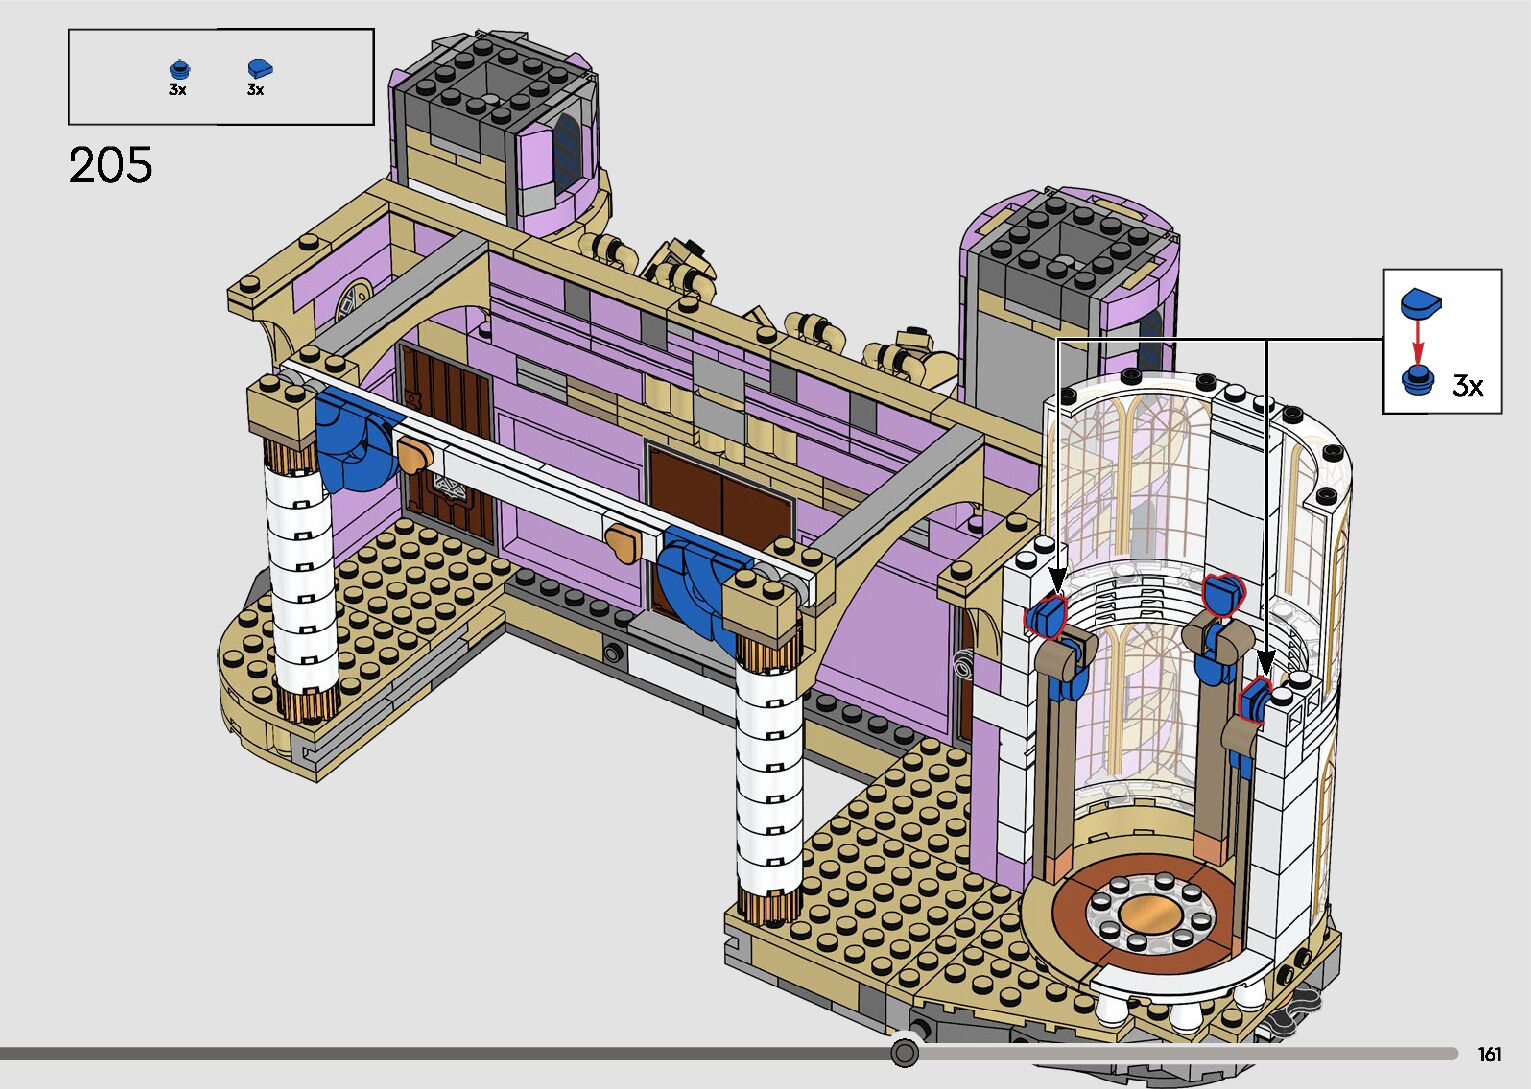Viewport: 1531px width, 1089px height.
Task: Select the blue round plate in callout box
Action: [x=1417, y=380]
